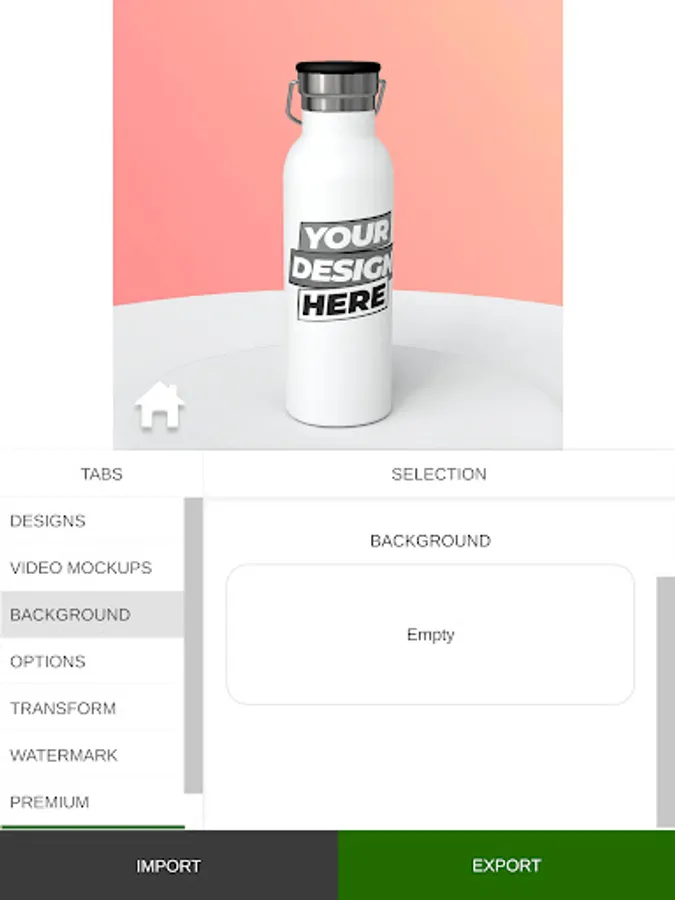Select the WATERMARK tab

pos(92,755)
